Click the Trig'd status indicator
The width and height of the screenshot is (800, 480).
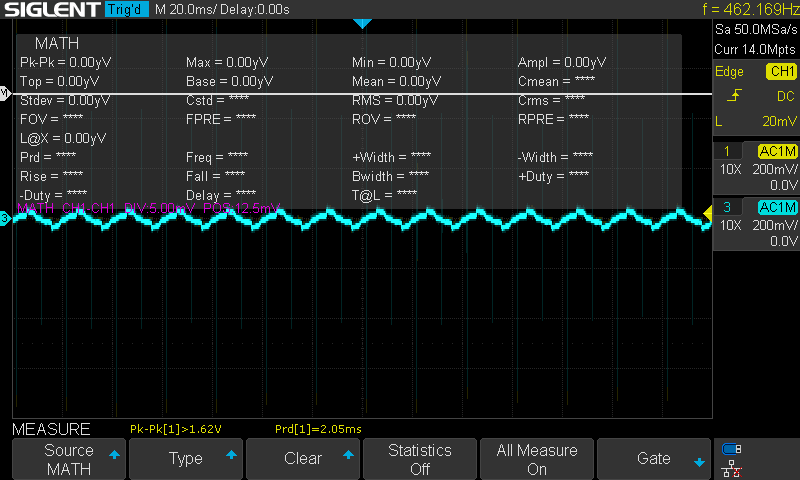click(x=127, y=9)
